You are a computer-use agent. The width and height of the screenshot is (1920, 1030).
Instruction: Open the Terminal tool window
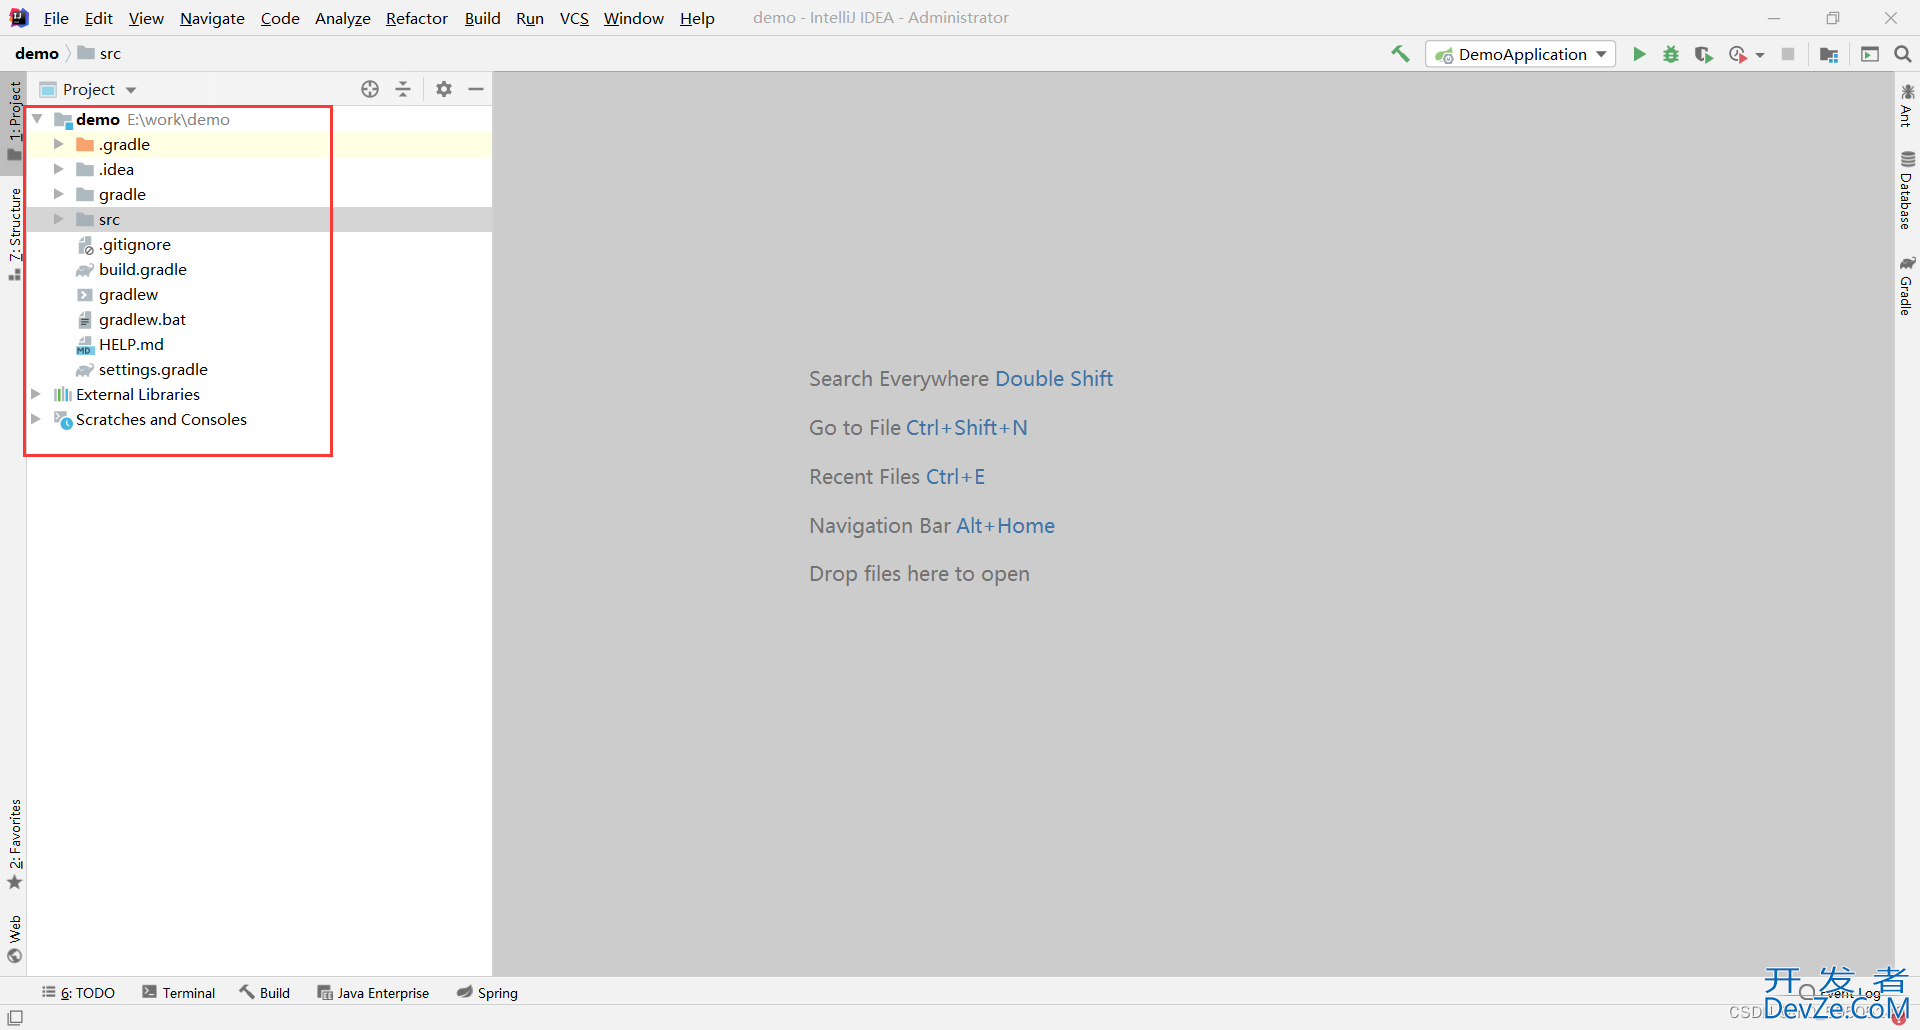(x=179, y=993)
